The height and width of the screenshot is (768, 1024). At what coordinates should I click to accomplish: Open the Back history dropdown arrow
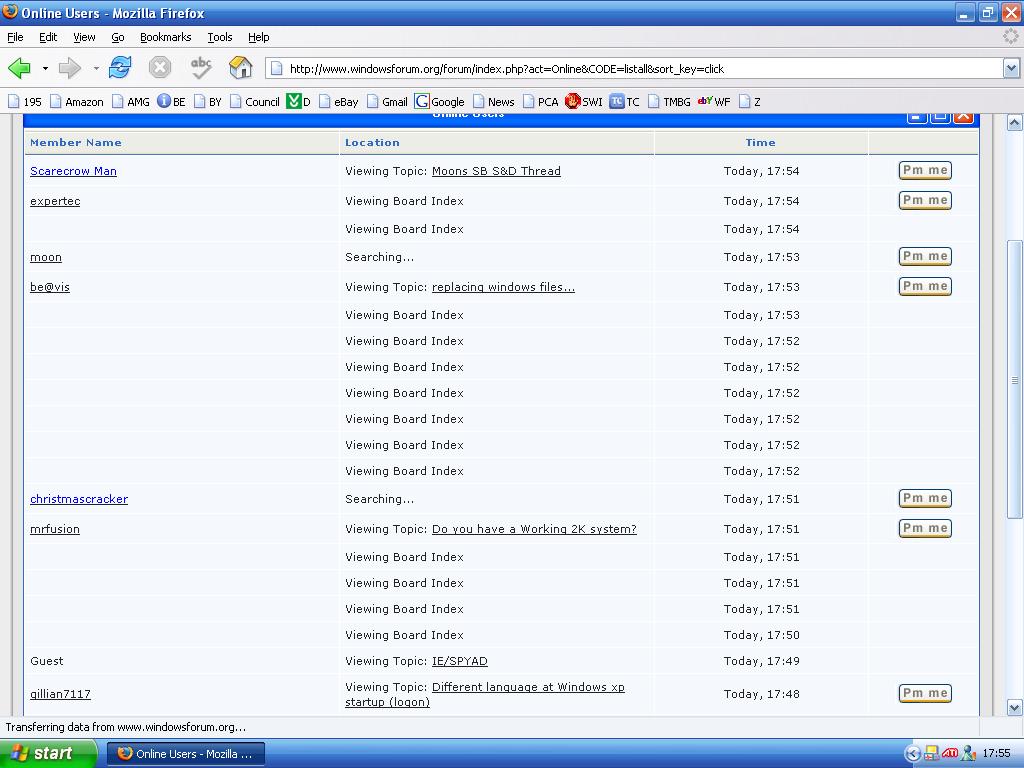pos(45,68)
